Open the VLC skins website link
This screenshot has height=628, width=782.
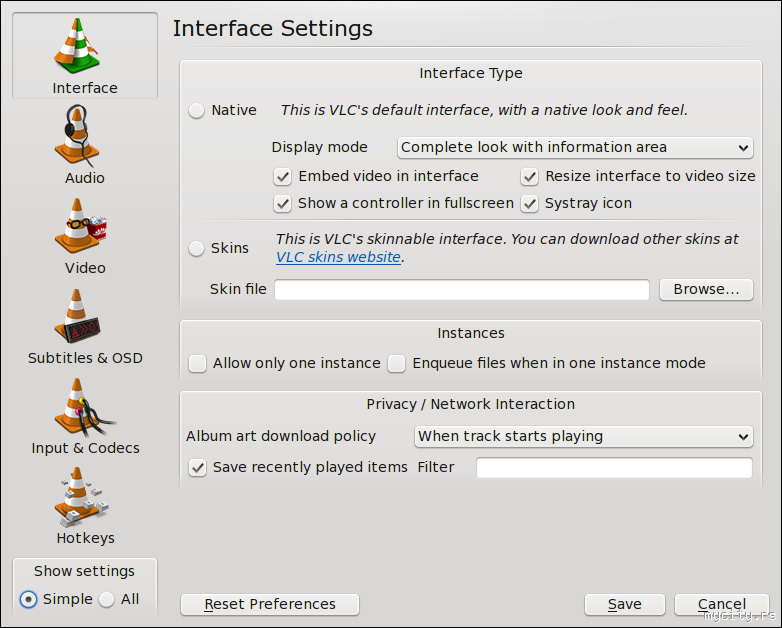tap(338, 258)
